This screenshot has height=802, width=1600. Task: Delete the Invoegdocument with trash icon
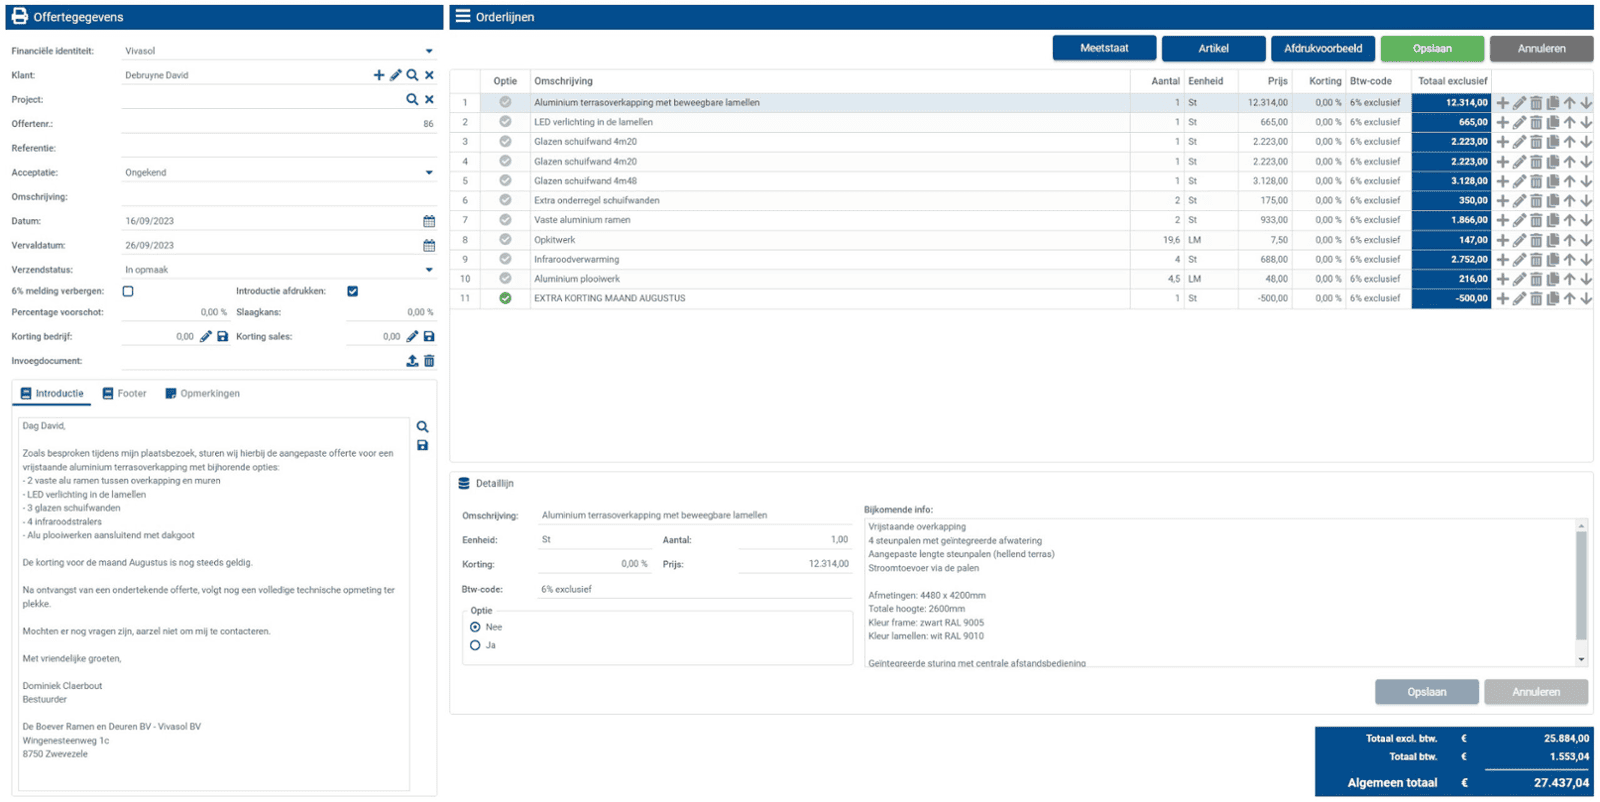pos(429,361)
